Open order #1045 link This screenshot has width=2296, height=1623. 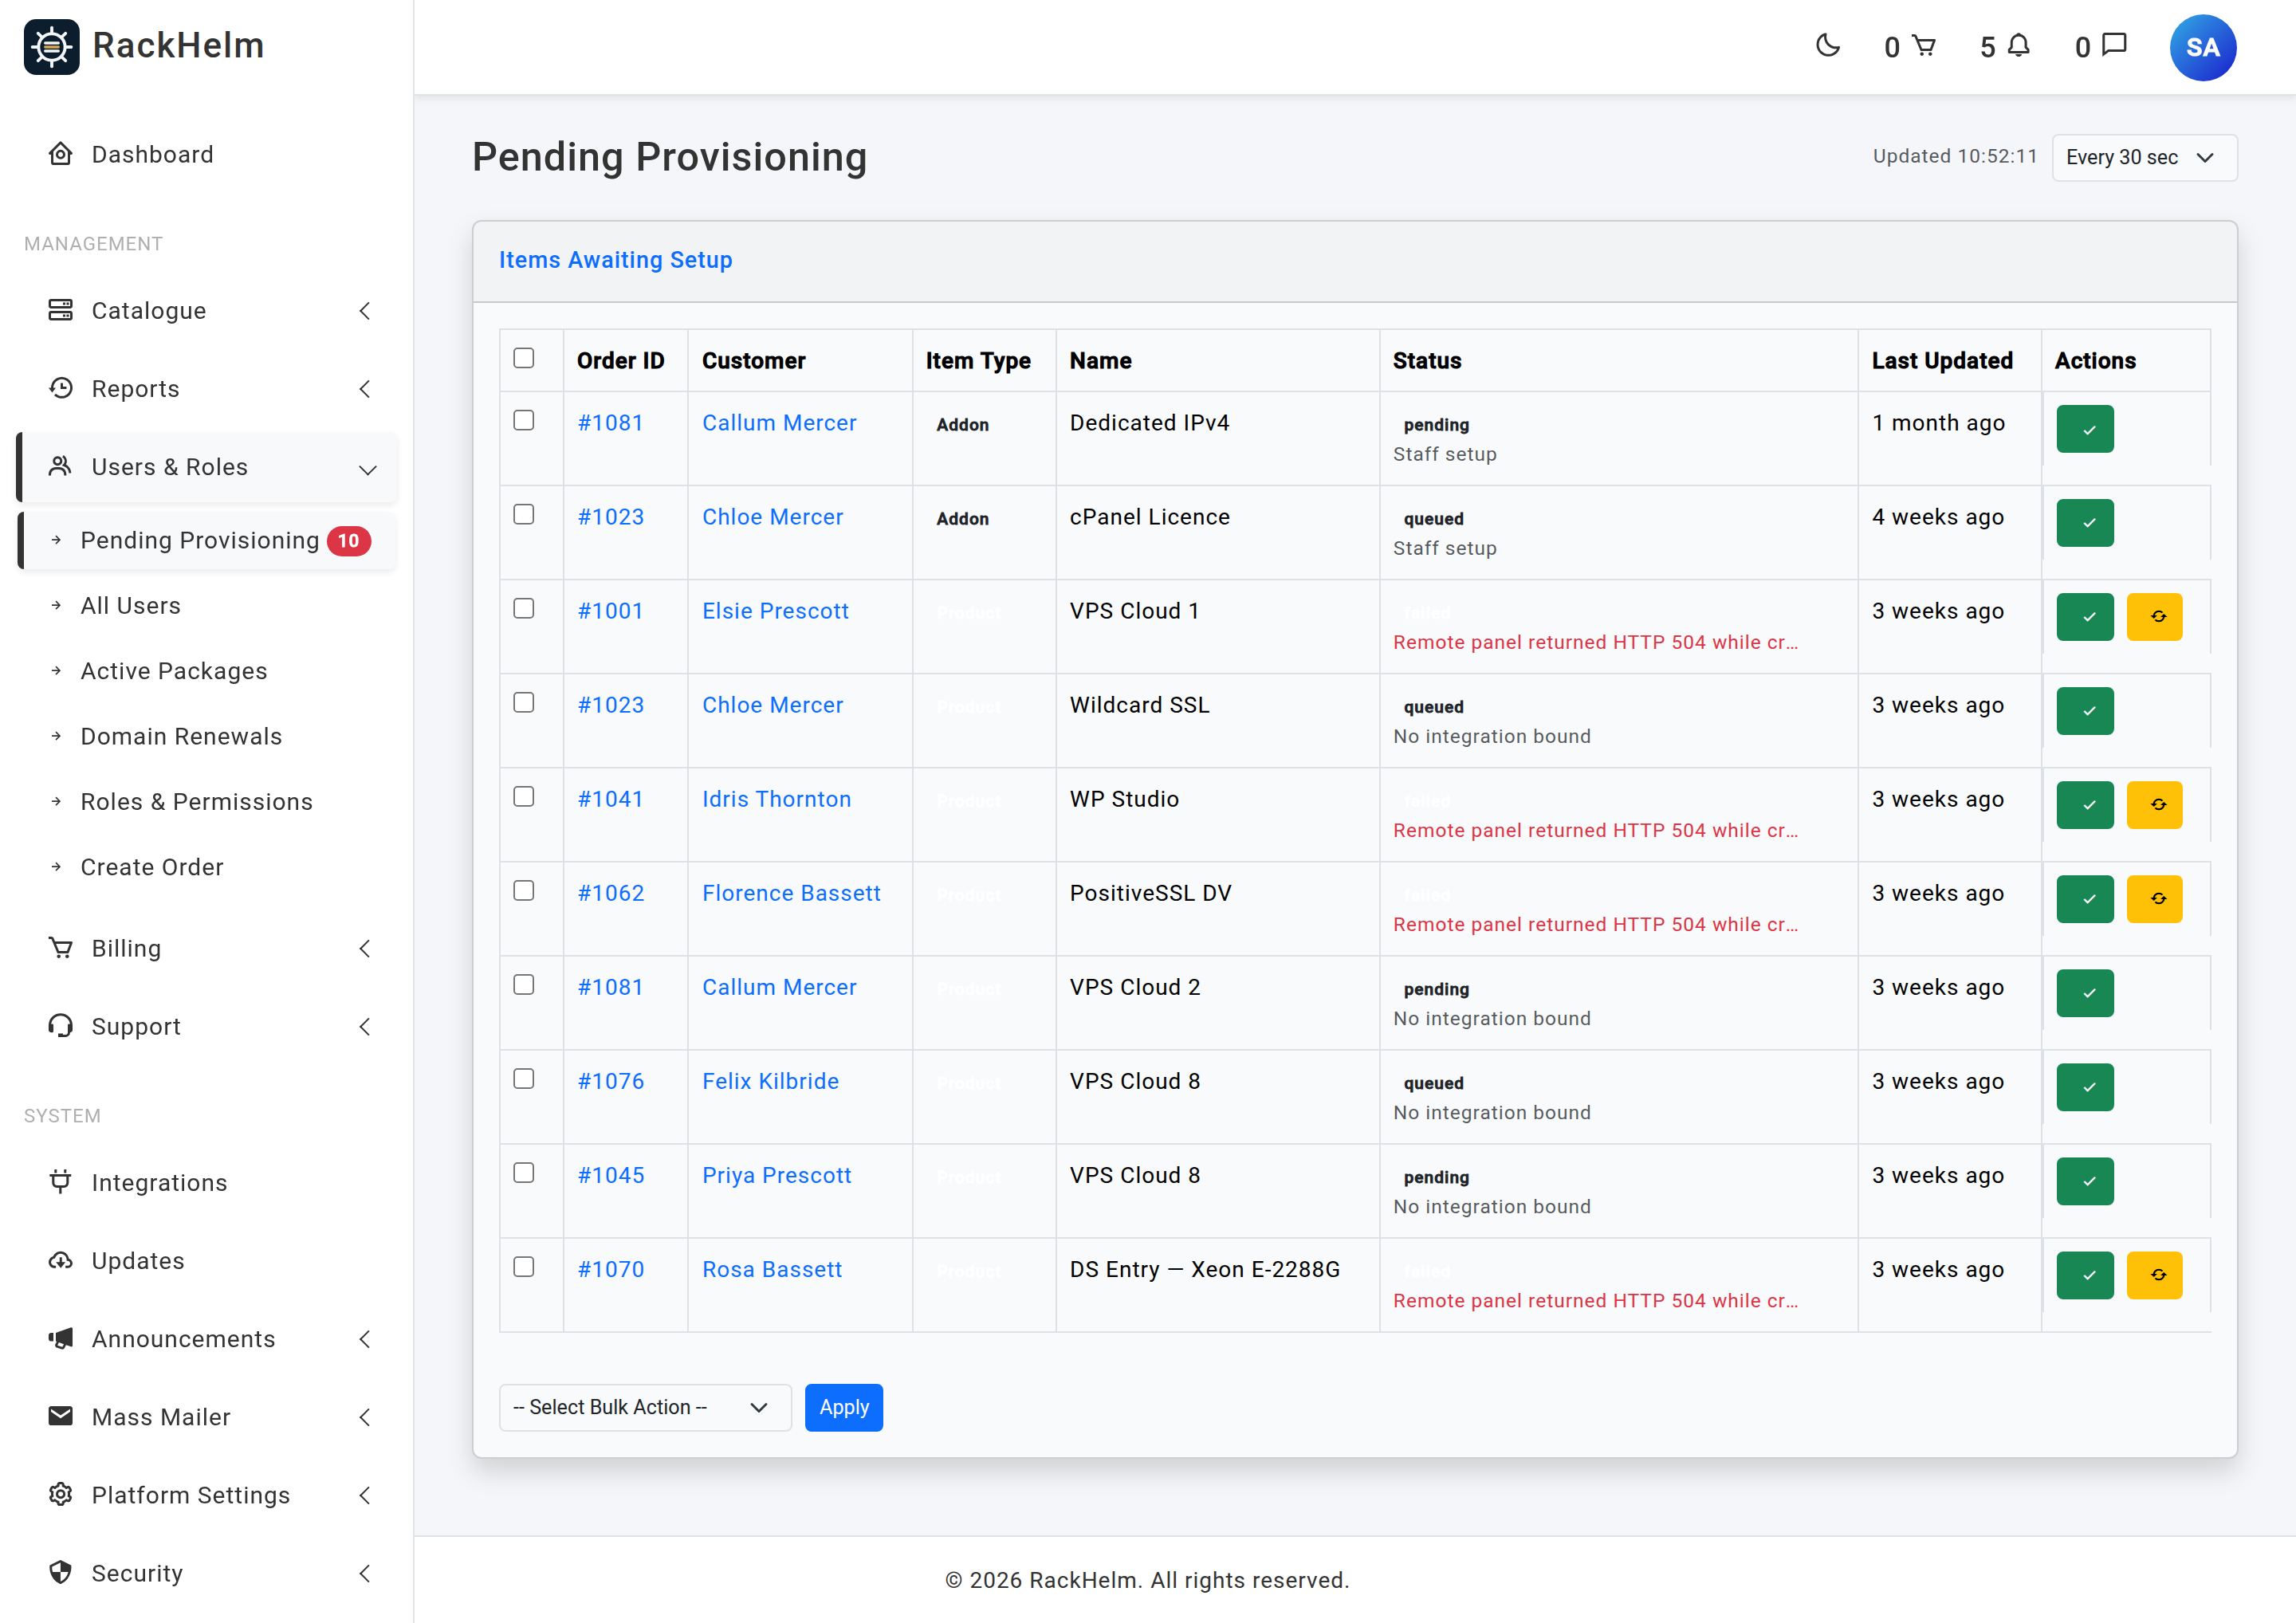[610, 1175]
